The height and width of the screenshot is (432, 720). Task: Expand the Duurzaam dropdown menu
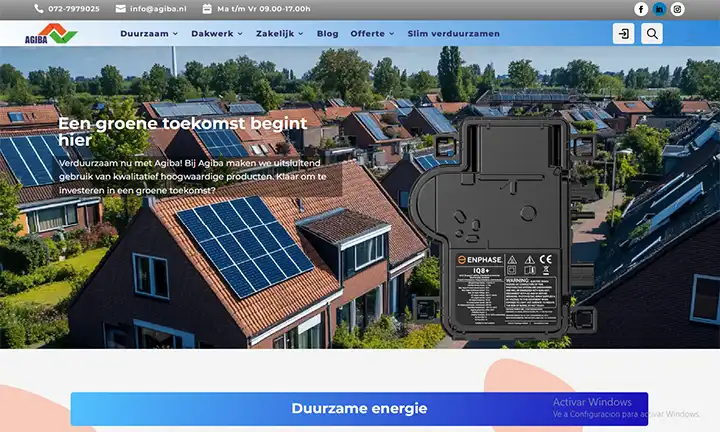149,34
